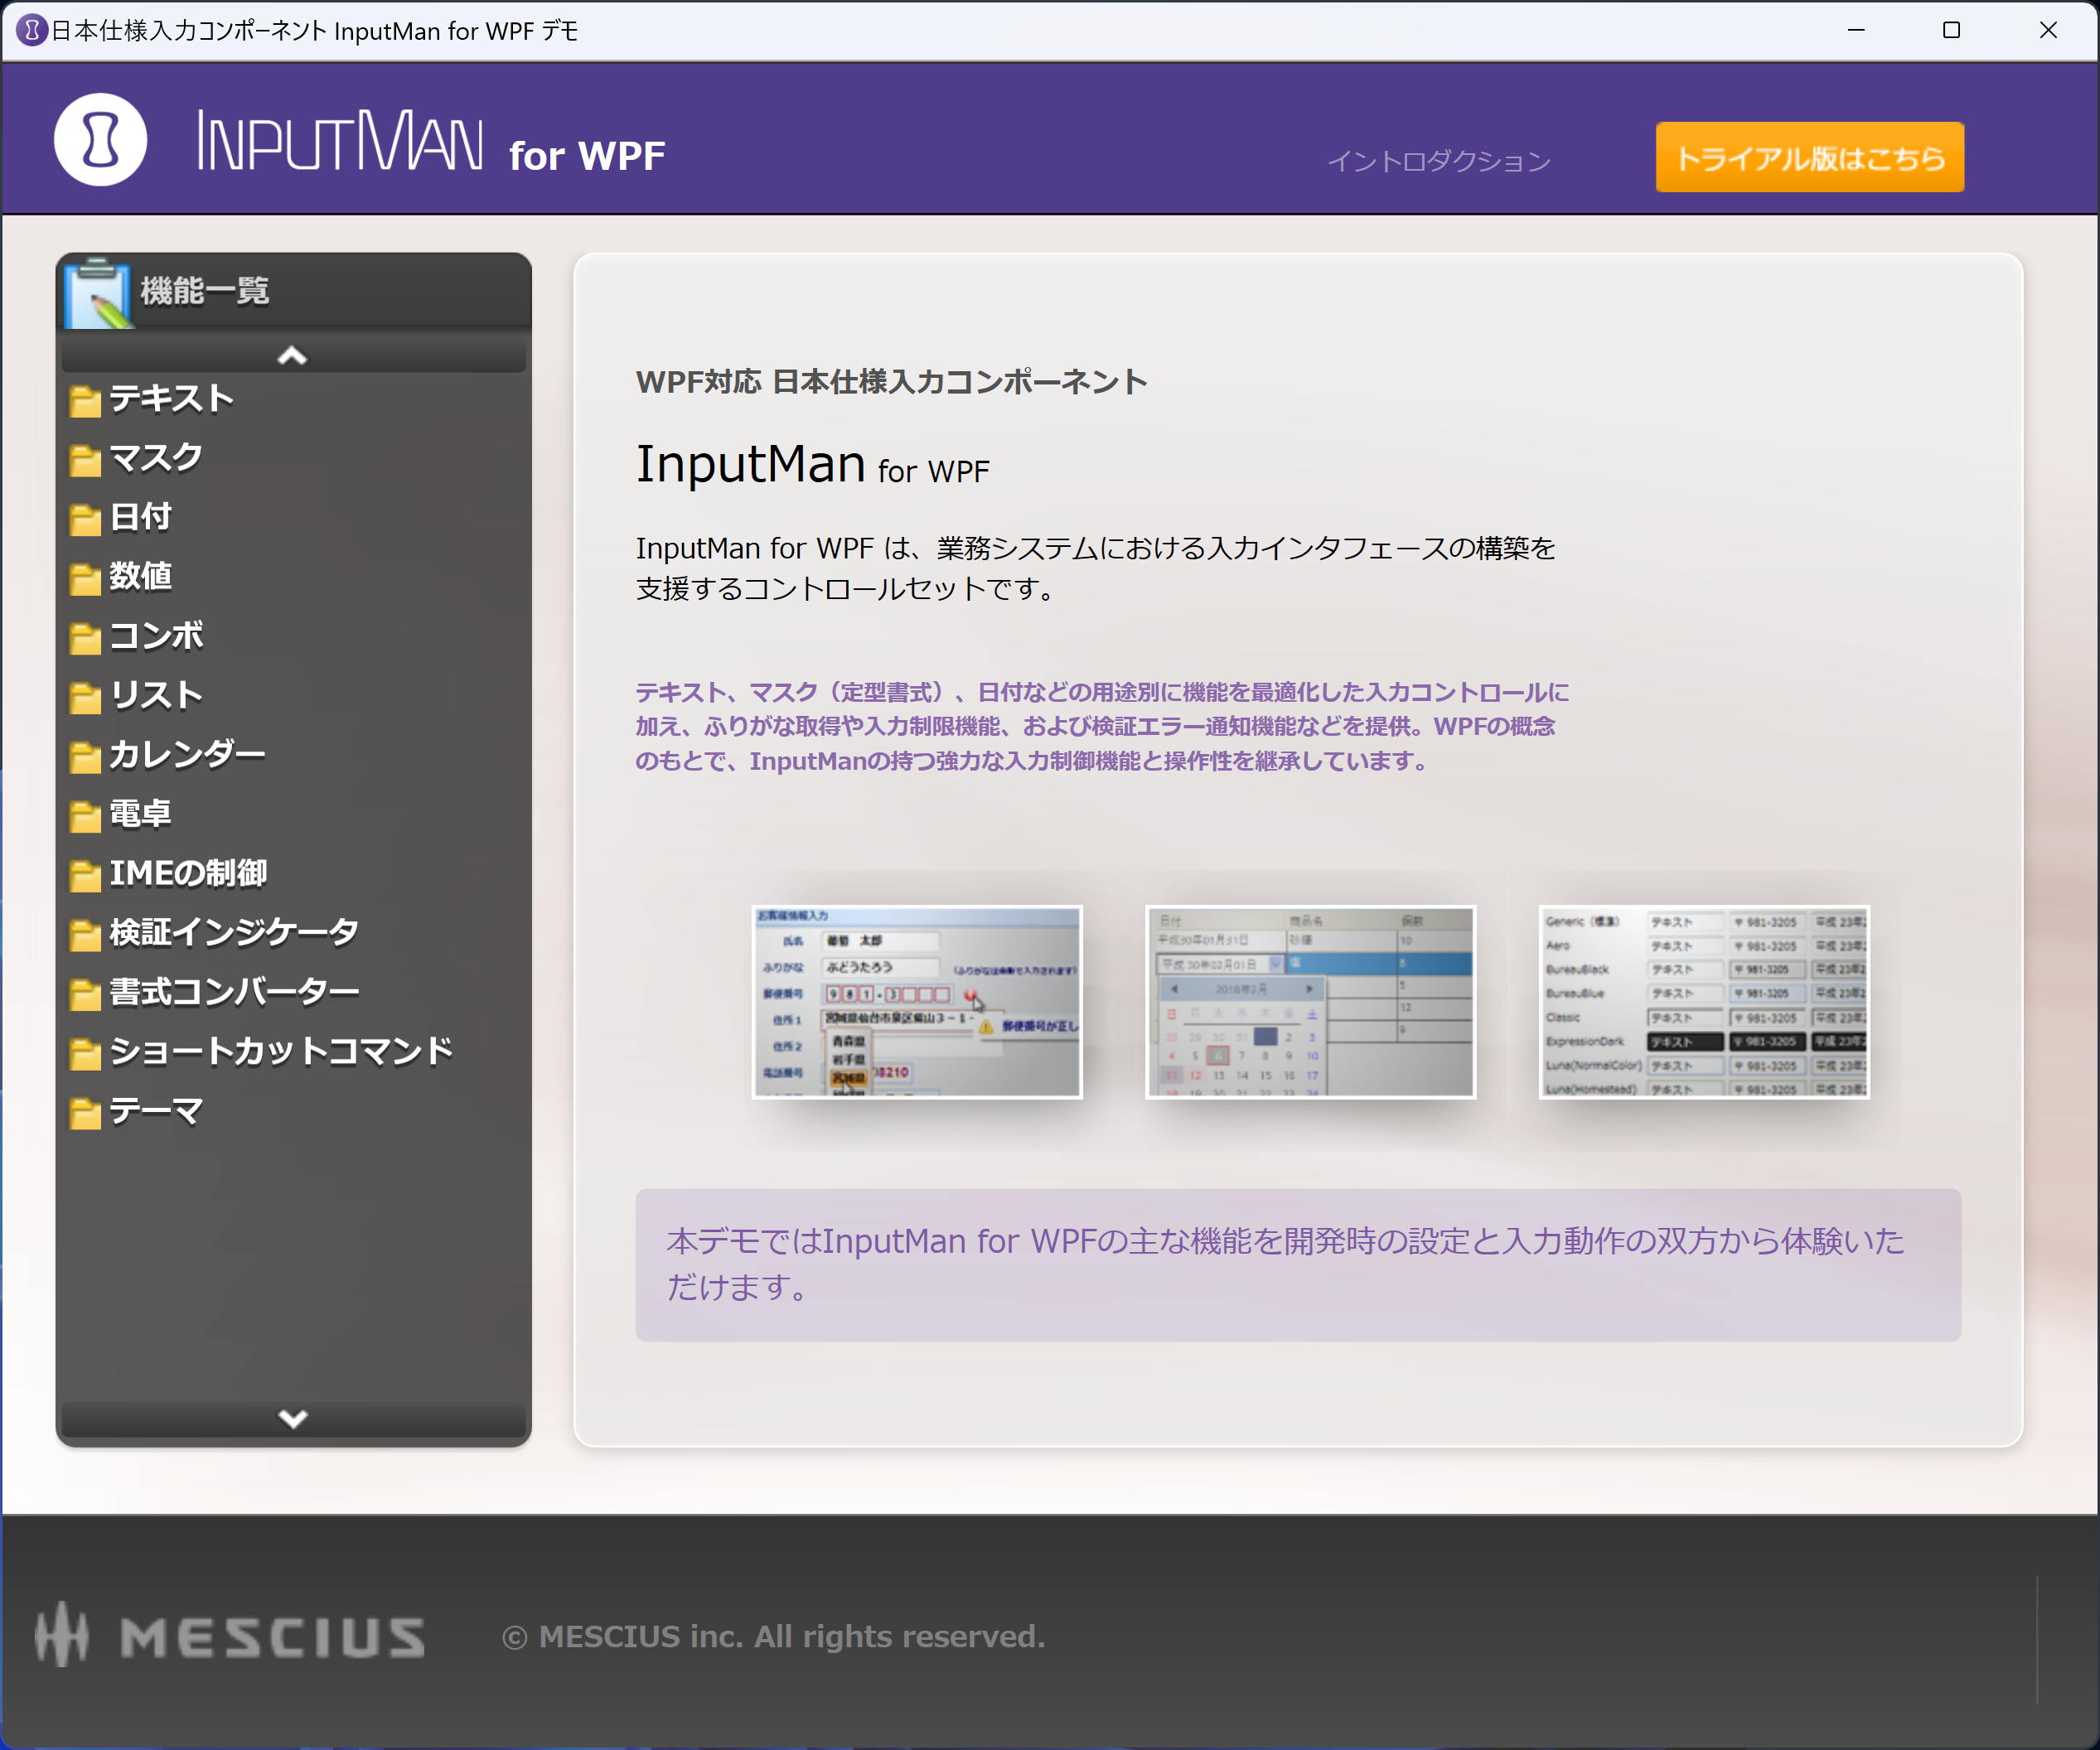Minimize the InputMan demo window
This screenshot has height=1750, width=2100.
click(1856, 30)
